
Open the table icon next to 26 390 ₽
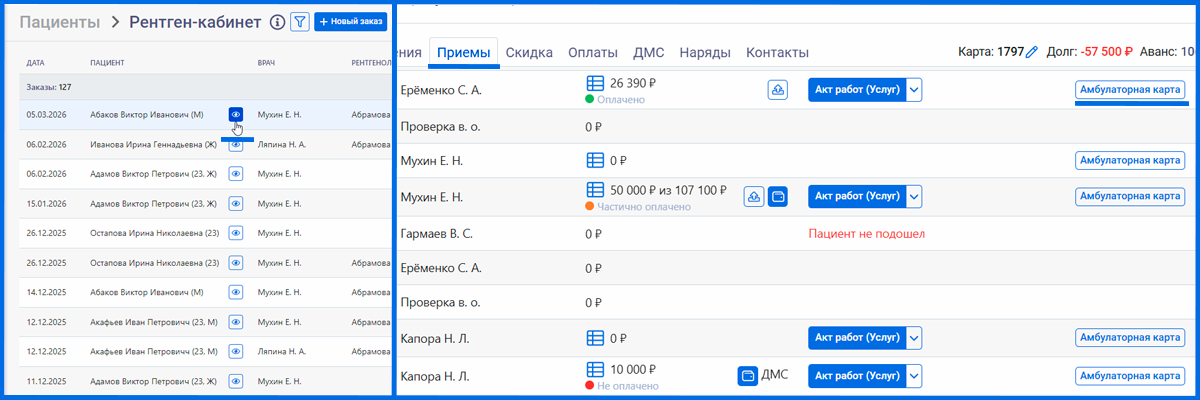point(595,84)
